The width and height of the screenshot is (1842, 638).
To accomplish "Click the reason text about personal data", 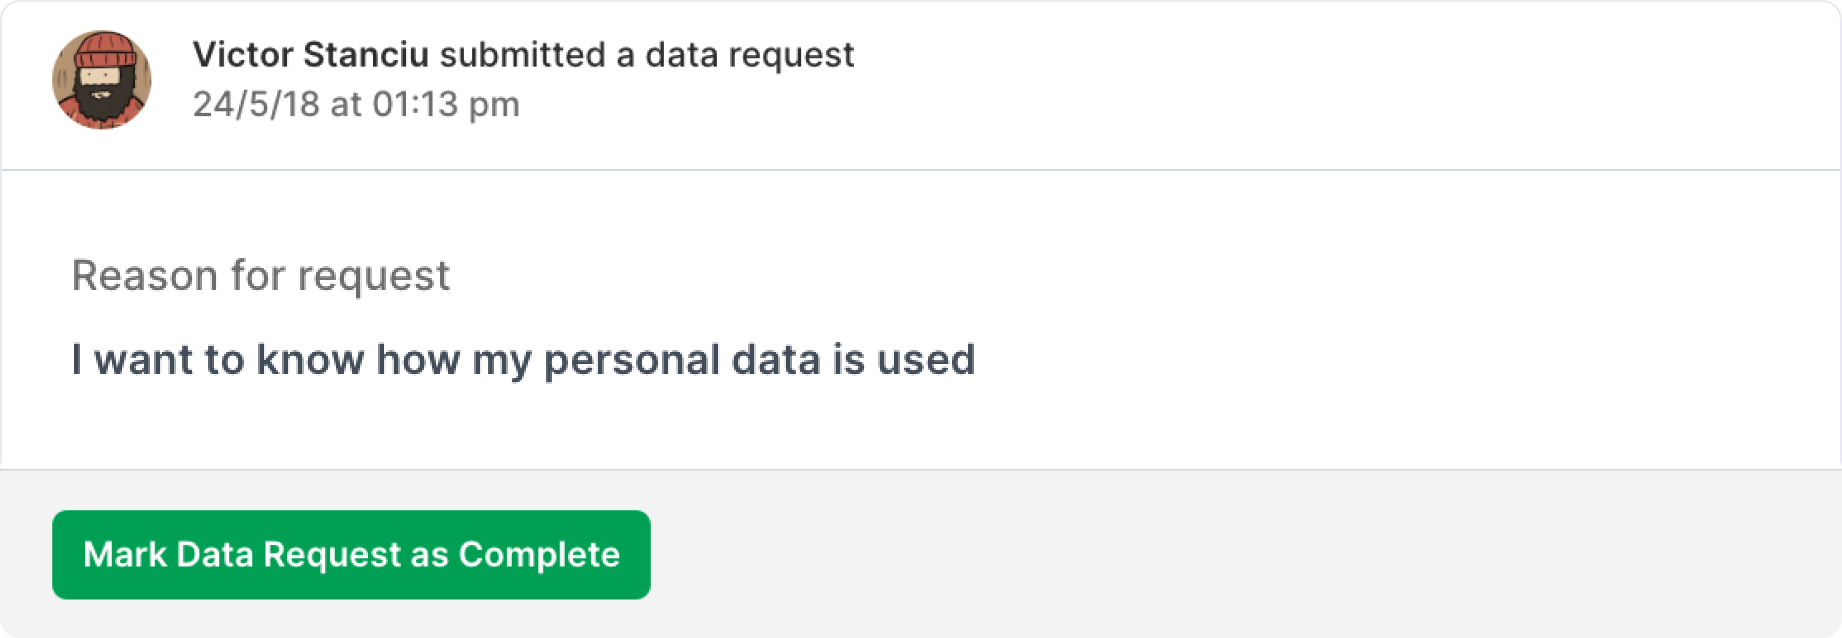I will coord(523,360).
